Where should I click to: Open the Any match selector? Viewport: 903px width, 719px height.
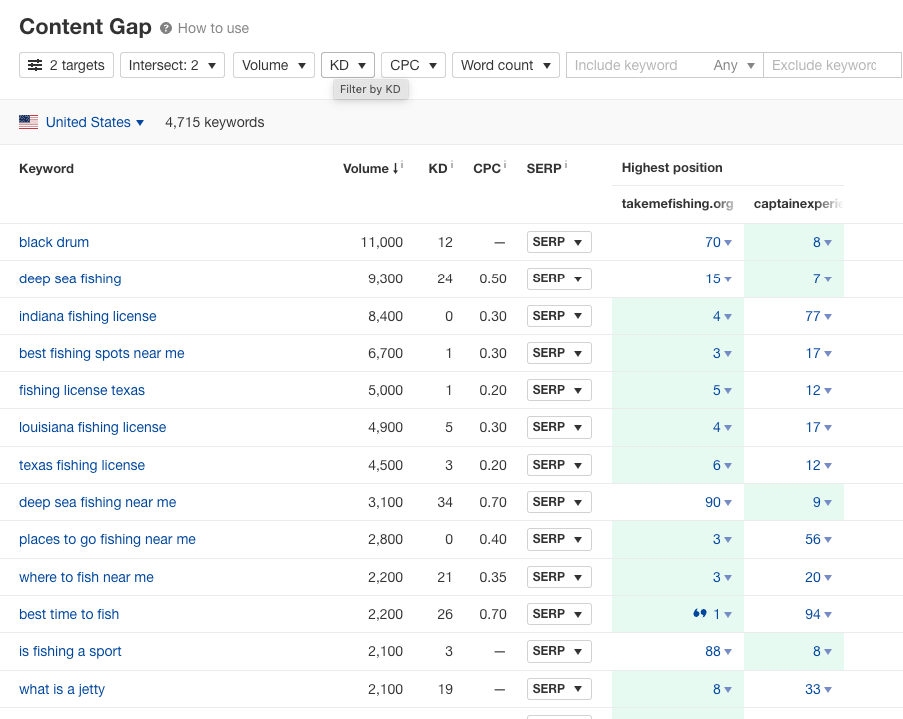[x=734, y=65]
